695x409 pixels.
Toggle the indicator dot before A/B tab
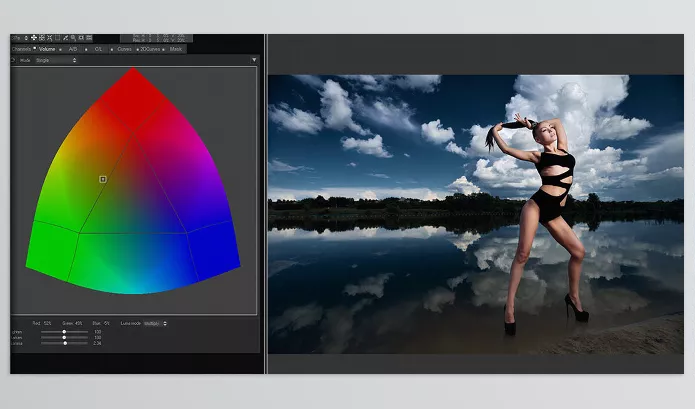coord(60,49)
